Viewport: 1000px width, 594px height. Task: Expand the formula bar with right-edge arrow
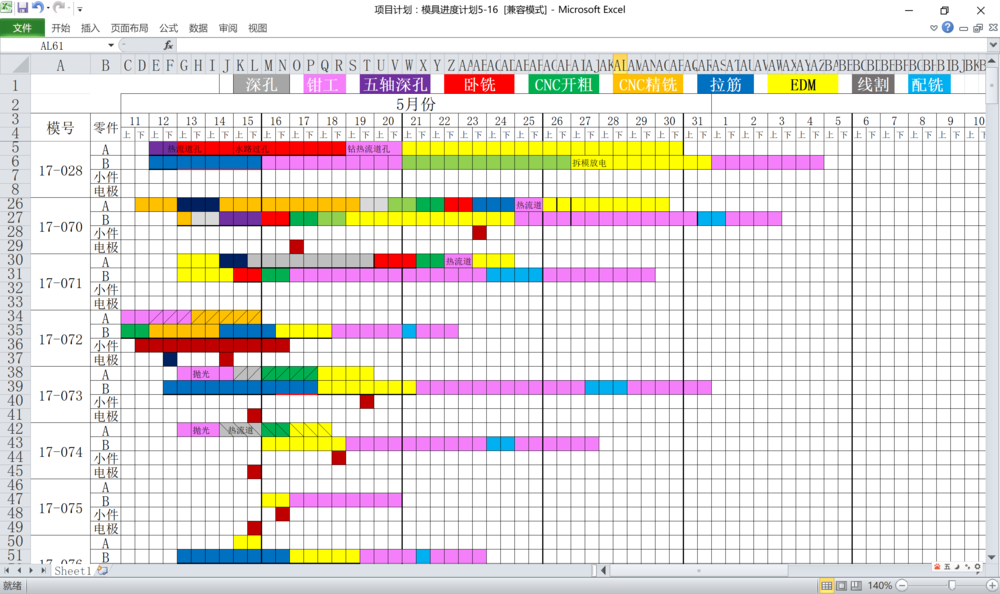click(993, 45)
